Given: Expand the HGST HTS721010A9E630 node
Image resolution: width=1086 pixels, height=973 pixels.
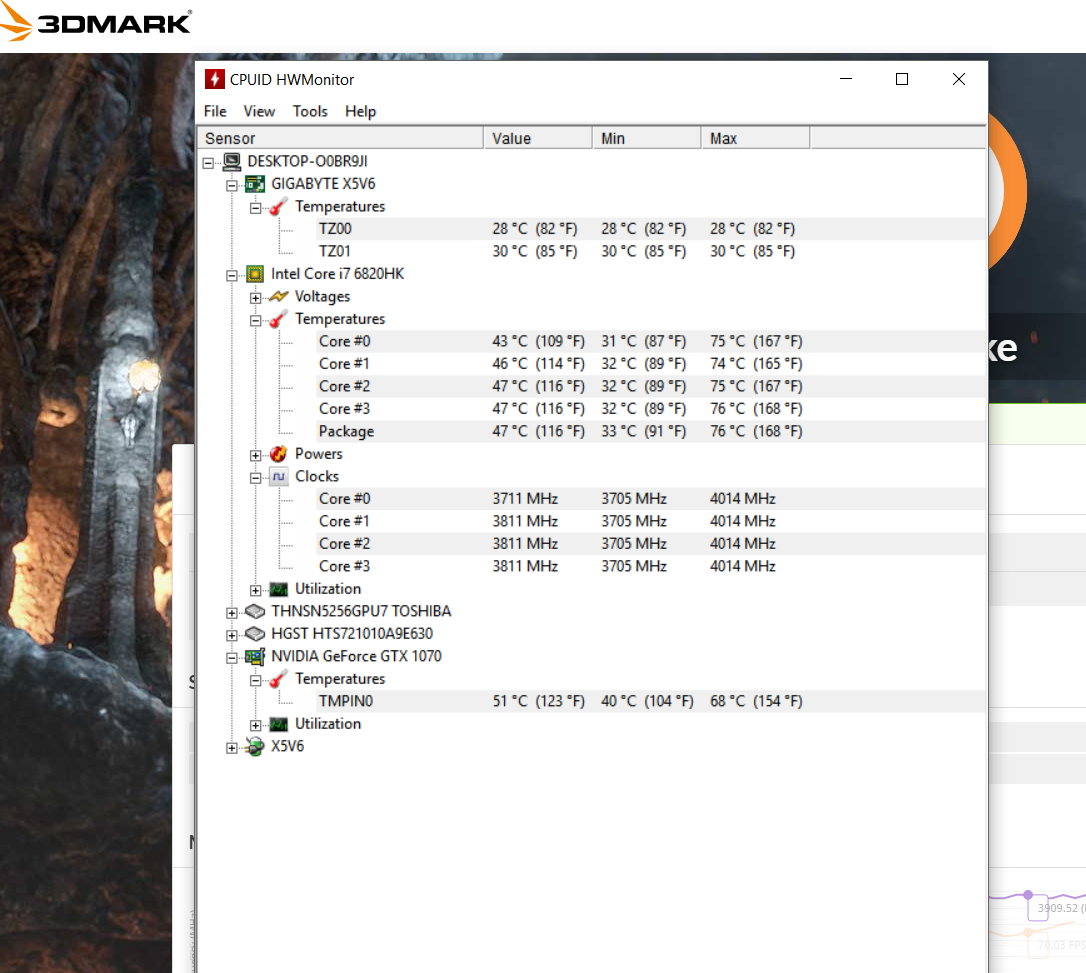Looking at the screenshot, I should [232, 635].
